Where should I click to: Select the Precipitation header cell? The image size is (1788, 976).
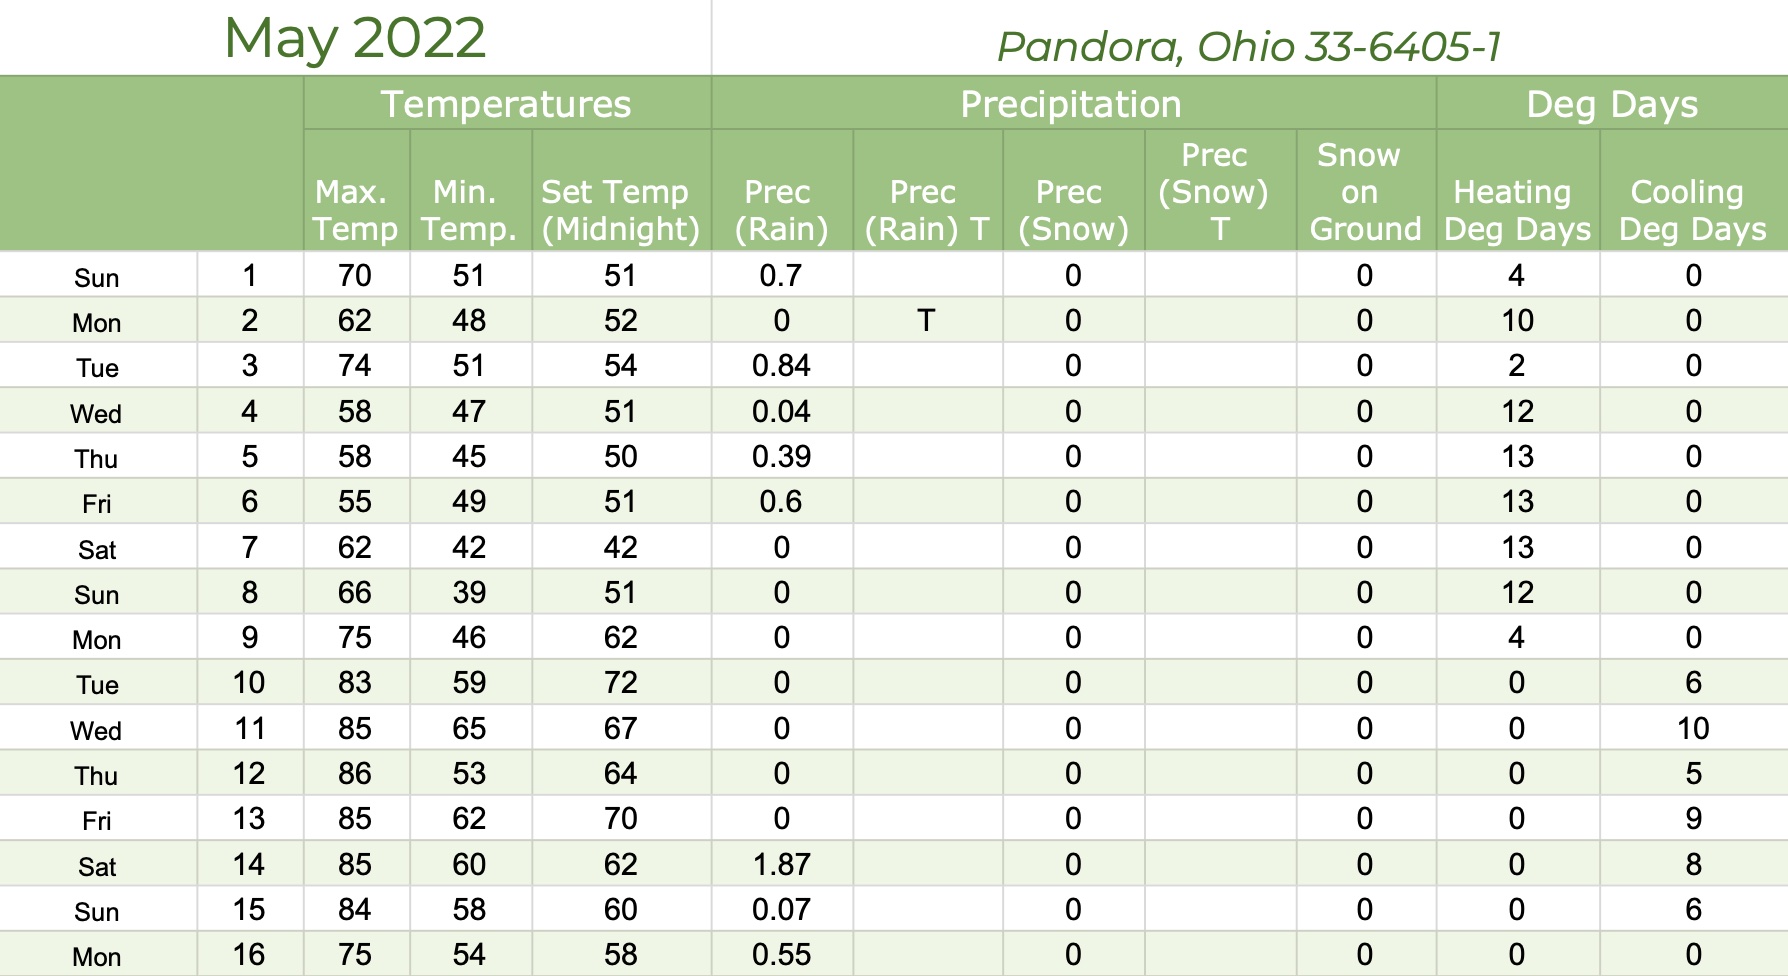pyautogui.click(x=1073, y=104)
